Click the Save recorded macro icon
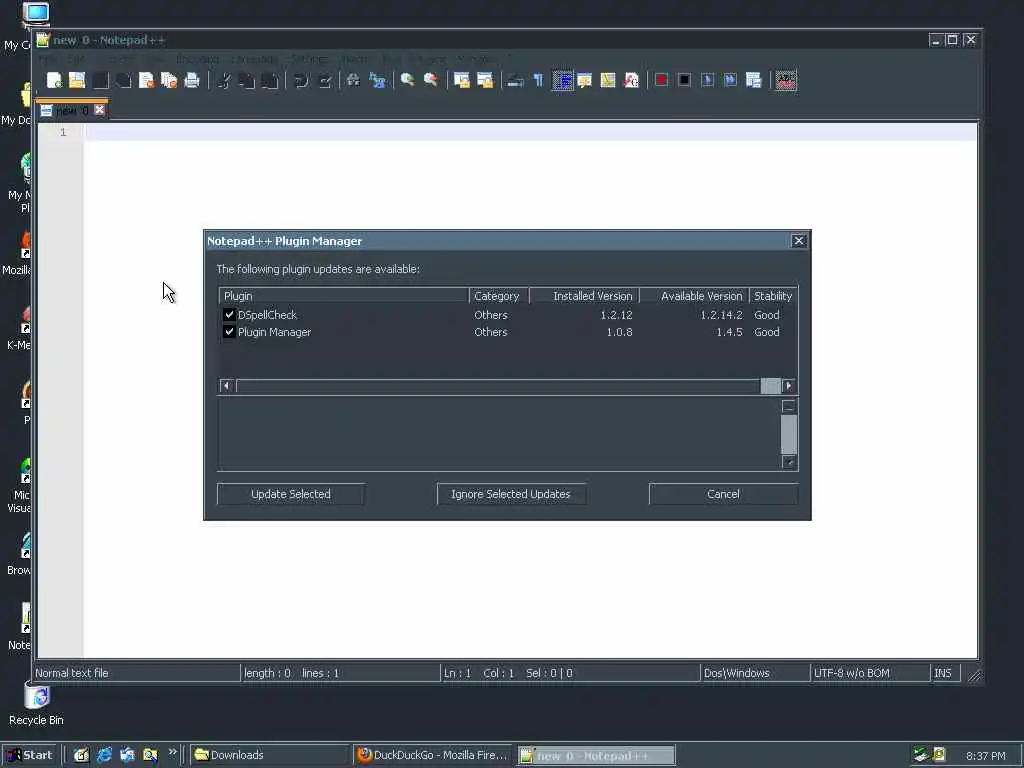1024x768 pixels. click(x=754, y=80)
